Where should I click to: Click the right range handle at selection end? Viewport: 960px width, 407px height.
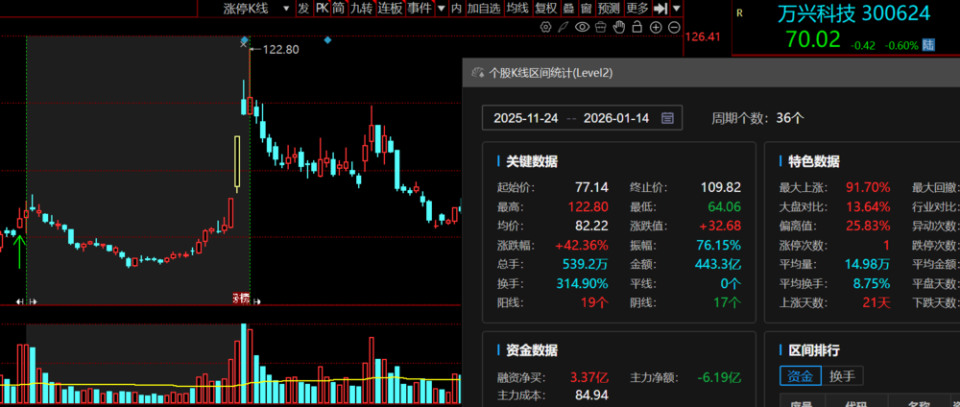point(256,301)
